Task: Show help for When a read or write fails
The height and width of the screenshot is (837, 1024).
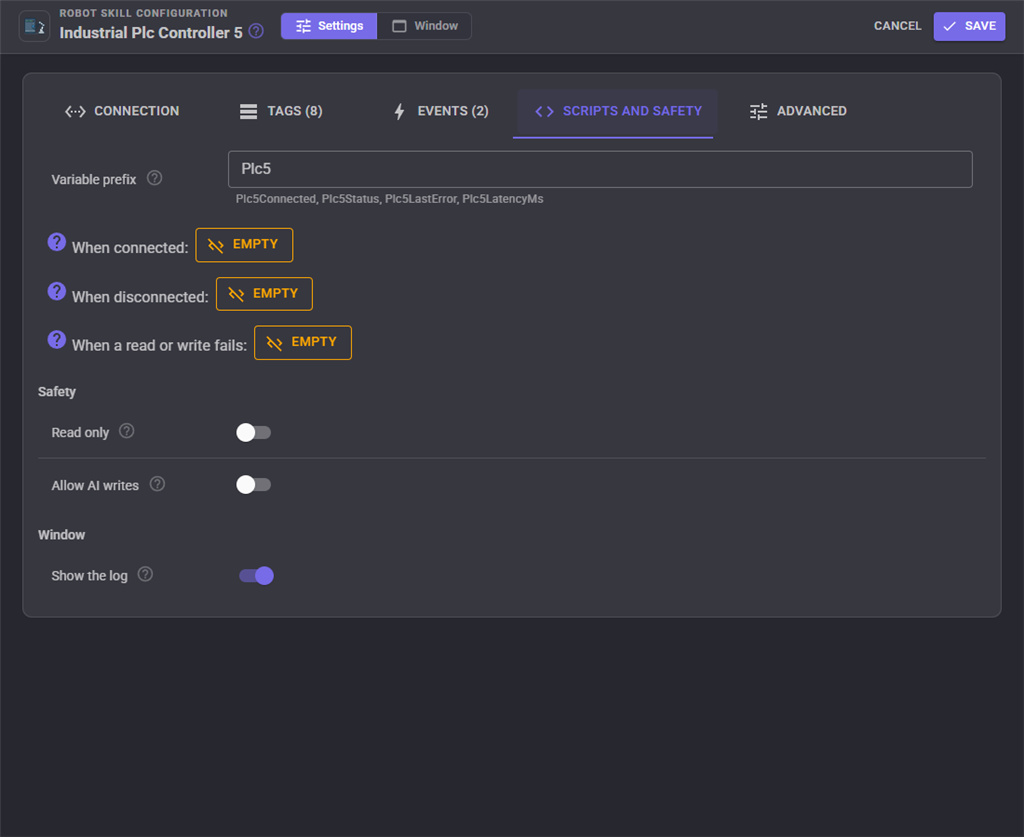Action: point(57,340)
